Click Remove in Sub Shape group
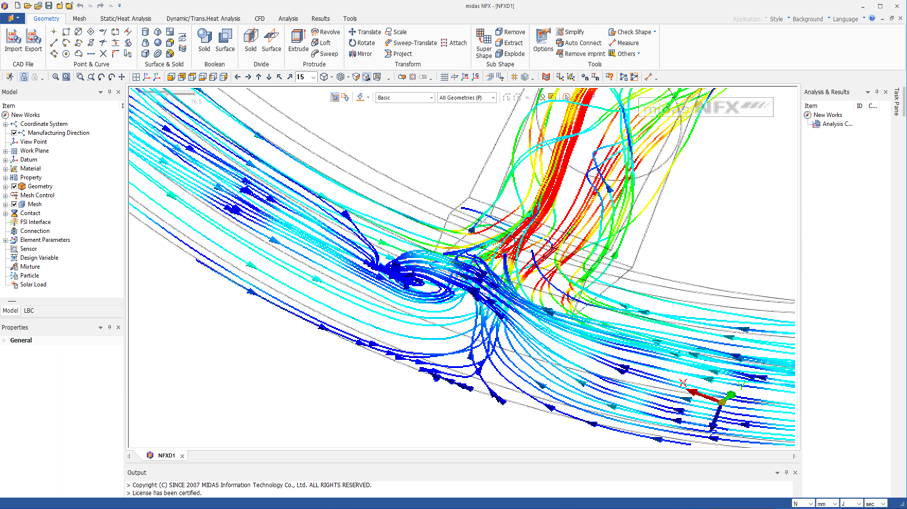The width and height of the screenshot is (907, 509). pos(510,32)
